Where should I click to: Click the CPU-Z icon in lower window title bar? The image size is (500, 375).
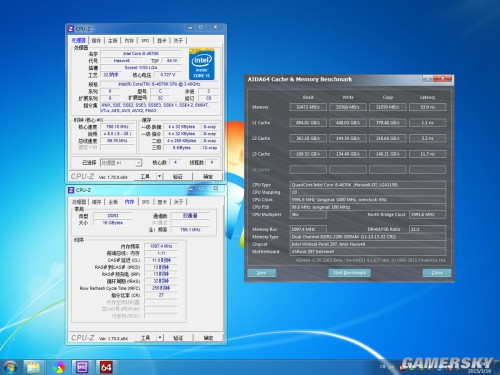(71, 190)
